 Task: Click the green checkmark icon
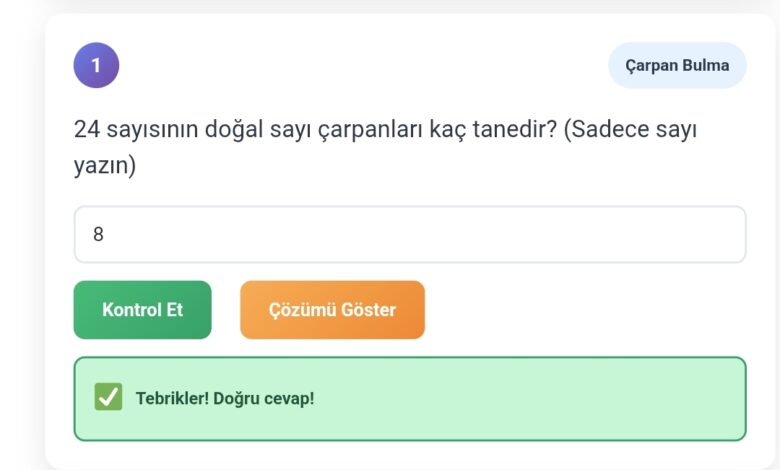point(108,398)
